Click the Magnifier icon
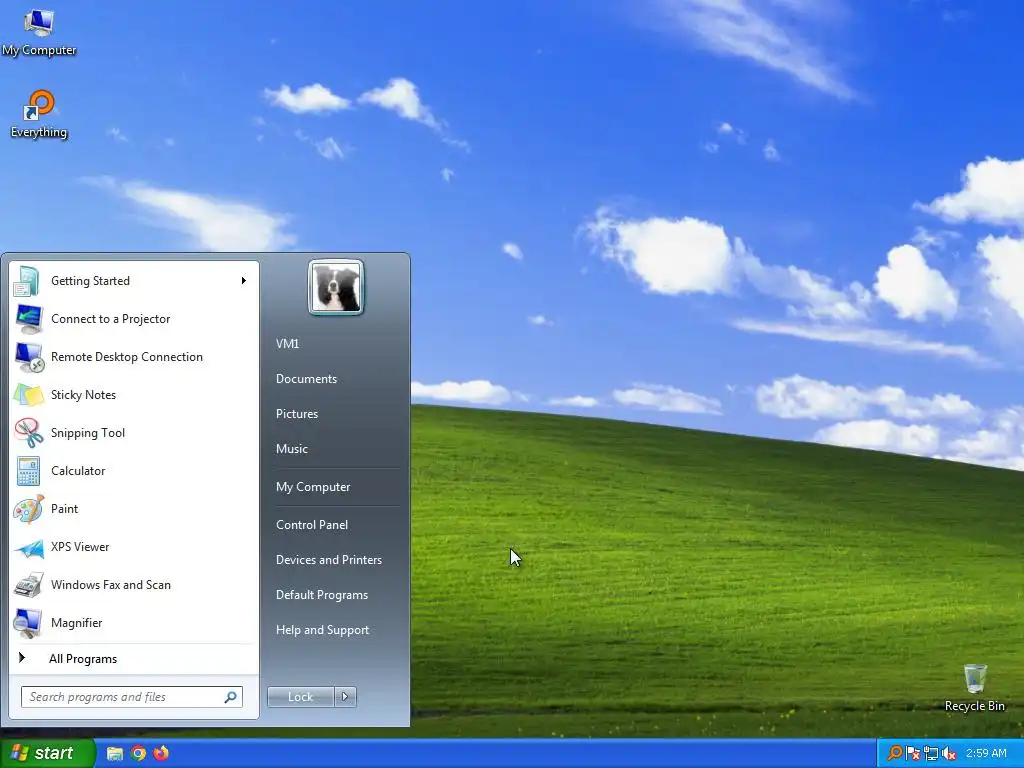This screenshot has height=768, width=1024. pos(28,623)
